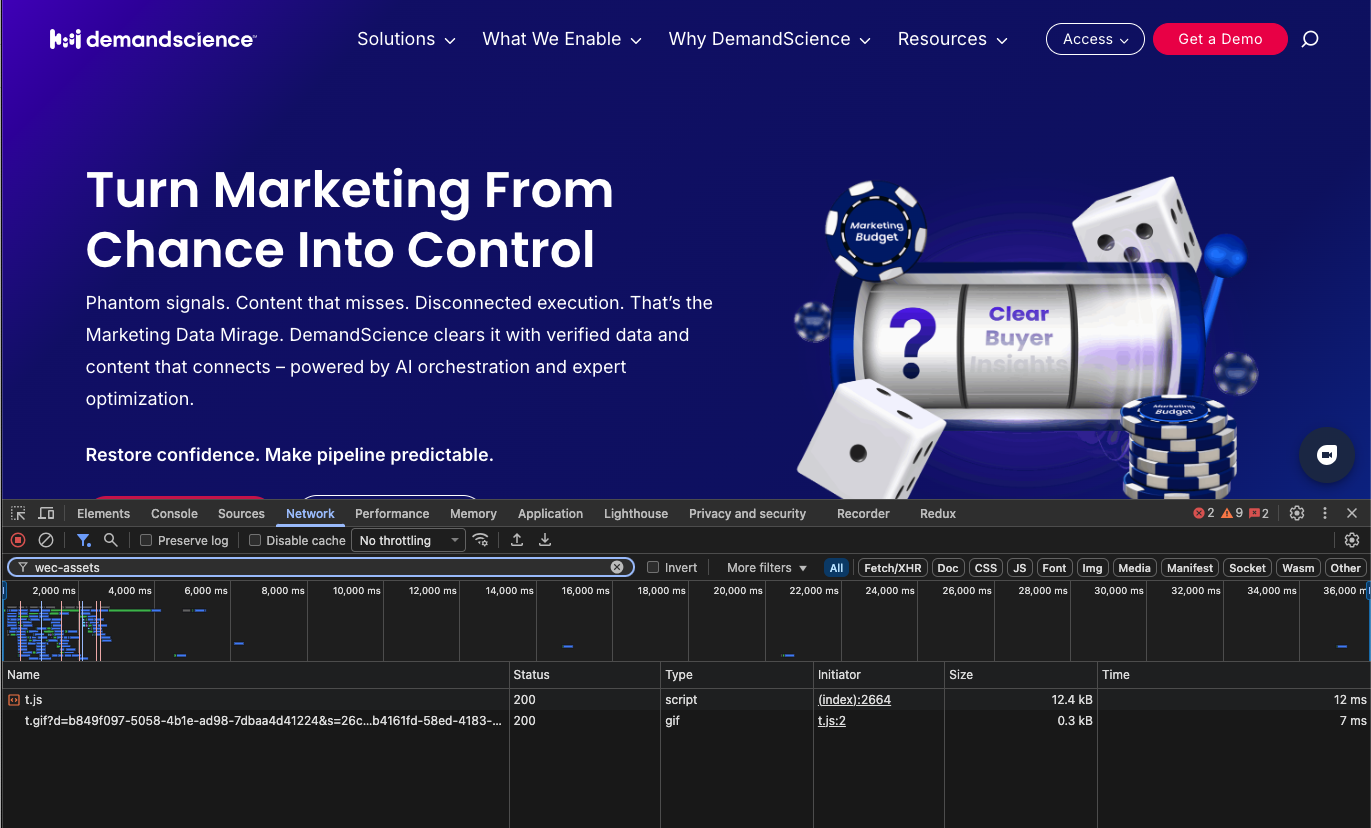Check Disable cache option
The width and height of the screenshot is (1371, 828).
pyautogui.click(x=255, y=540)
